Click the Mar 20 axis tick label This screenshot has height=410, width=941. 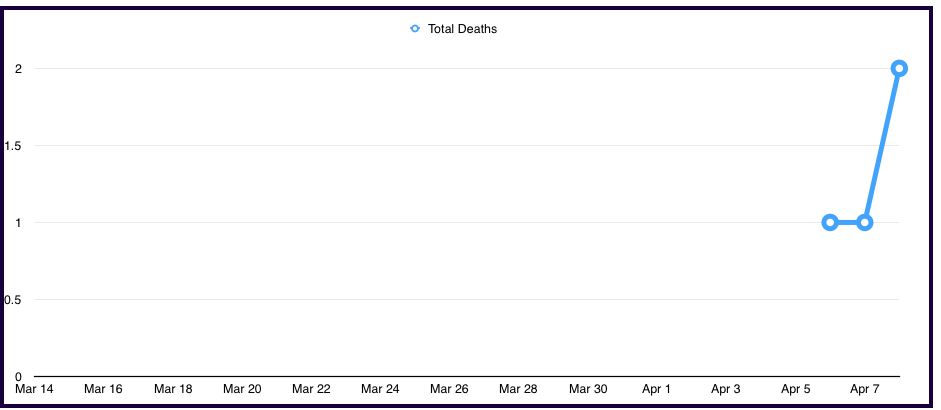(x=242, y=389)
